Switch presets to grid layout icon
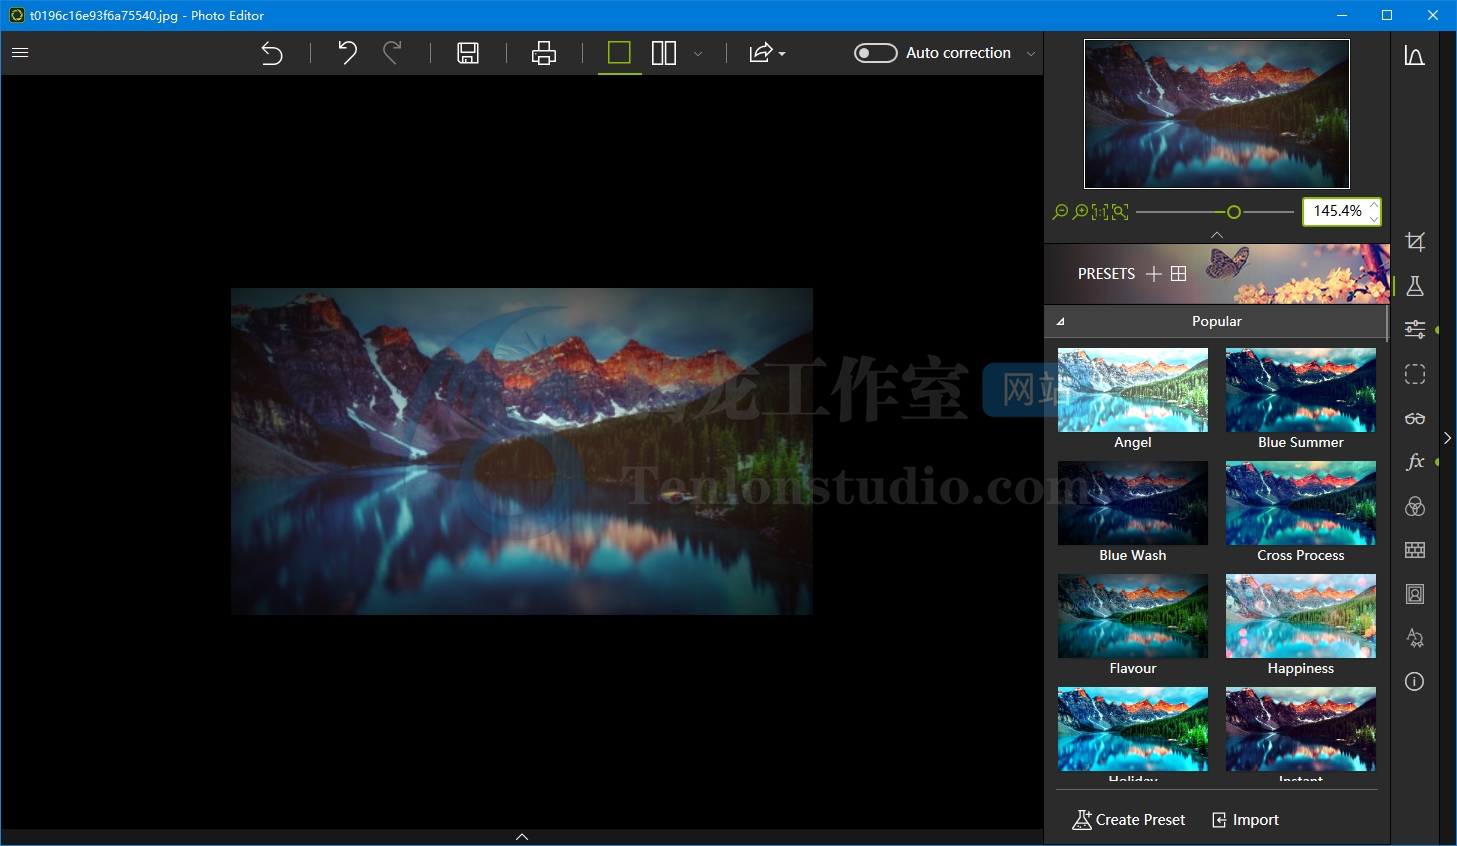This screenshot has height=846, width=1457. click(1179, 274)
